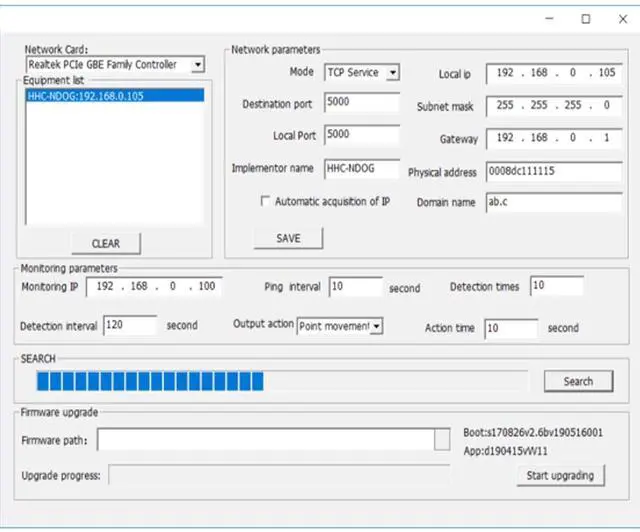Image resolution: width=640 pixels, height=532 pixels.
Task: Click the Domain name field
Action: pyautogui.click(x=554, y=202)
